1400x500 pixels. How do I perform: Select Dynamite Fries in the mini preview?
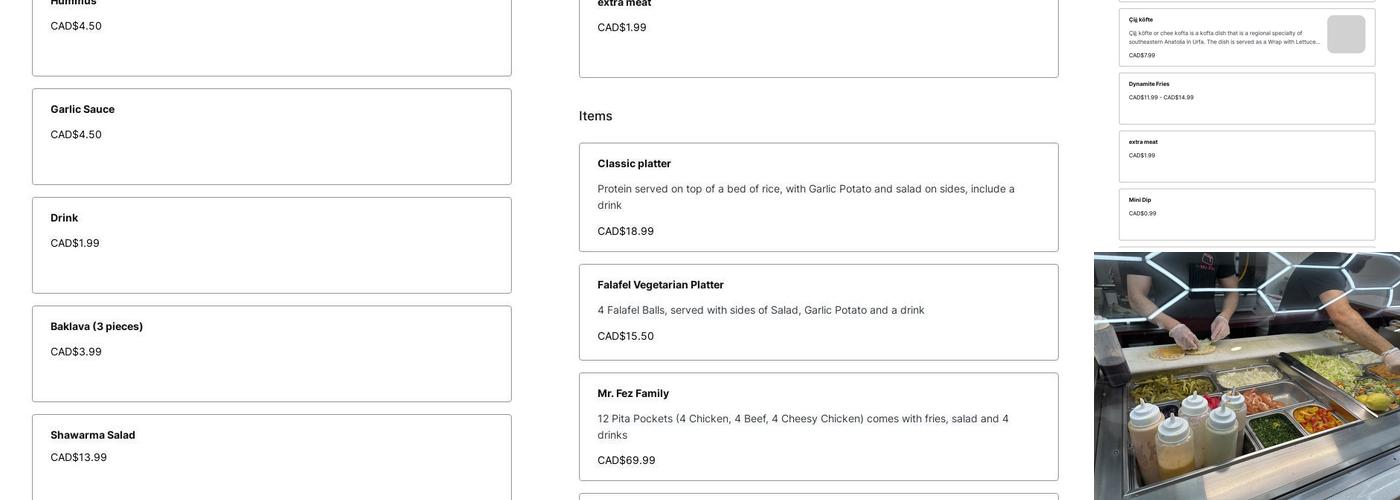[1246, 98]
